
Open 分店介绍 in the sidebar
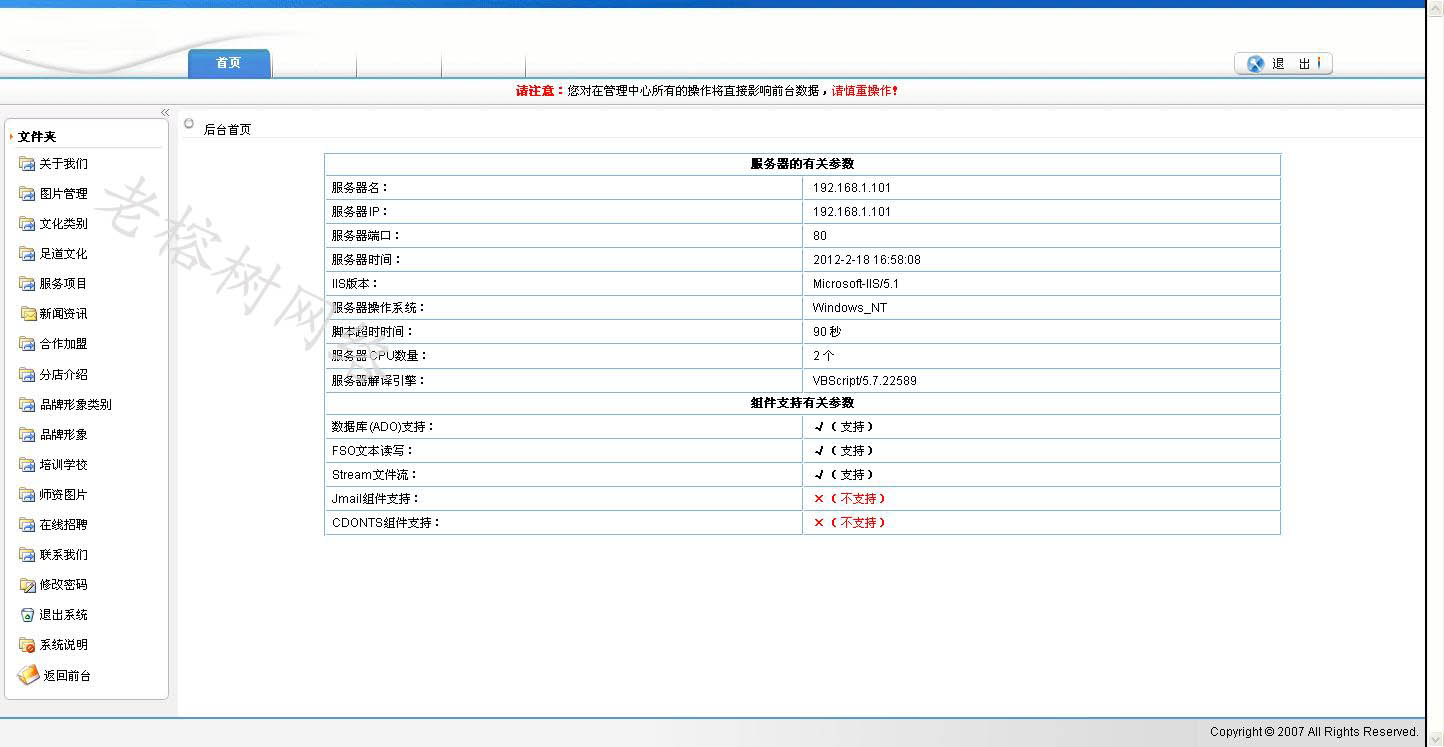click(x=64, y=375)
